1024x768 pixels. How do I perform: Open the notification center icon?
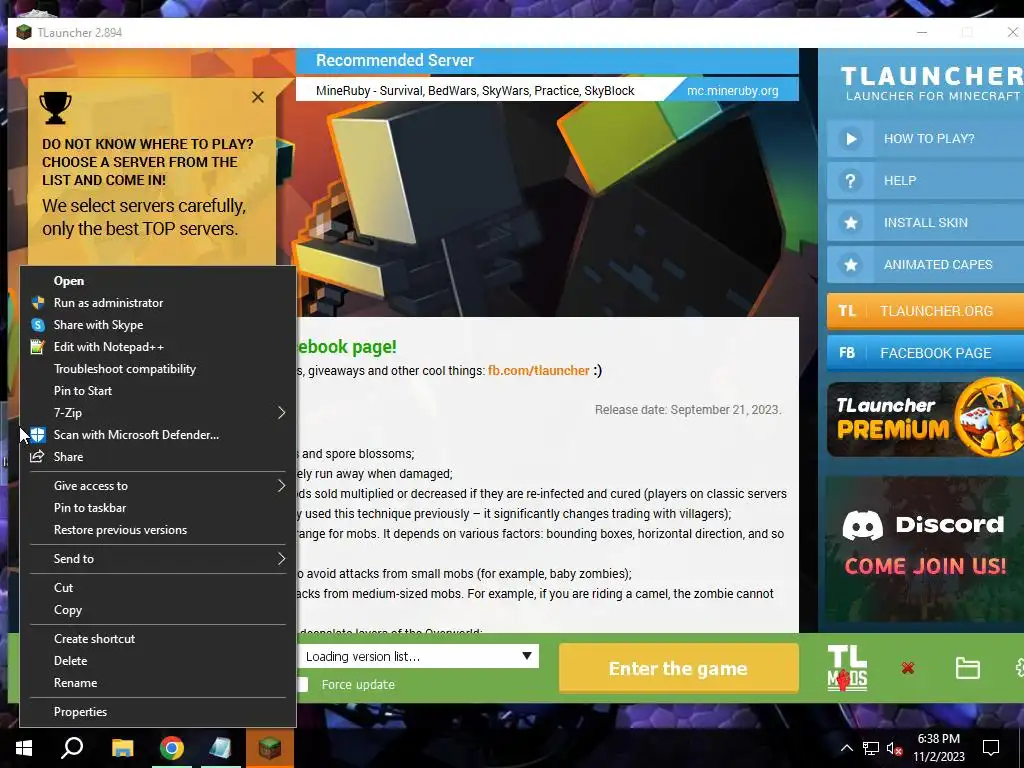(991, 748)
